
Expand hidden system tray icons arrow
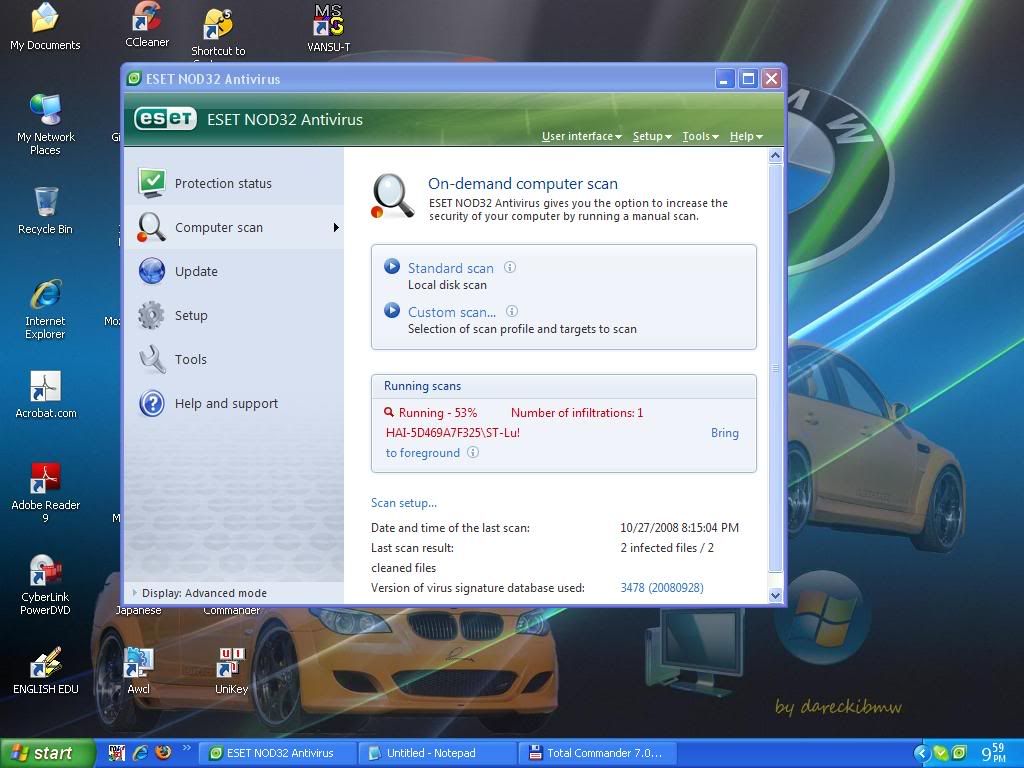(921, 753)
